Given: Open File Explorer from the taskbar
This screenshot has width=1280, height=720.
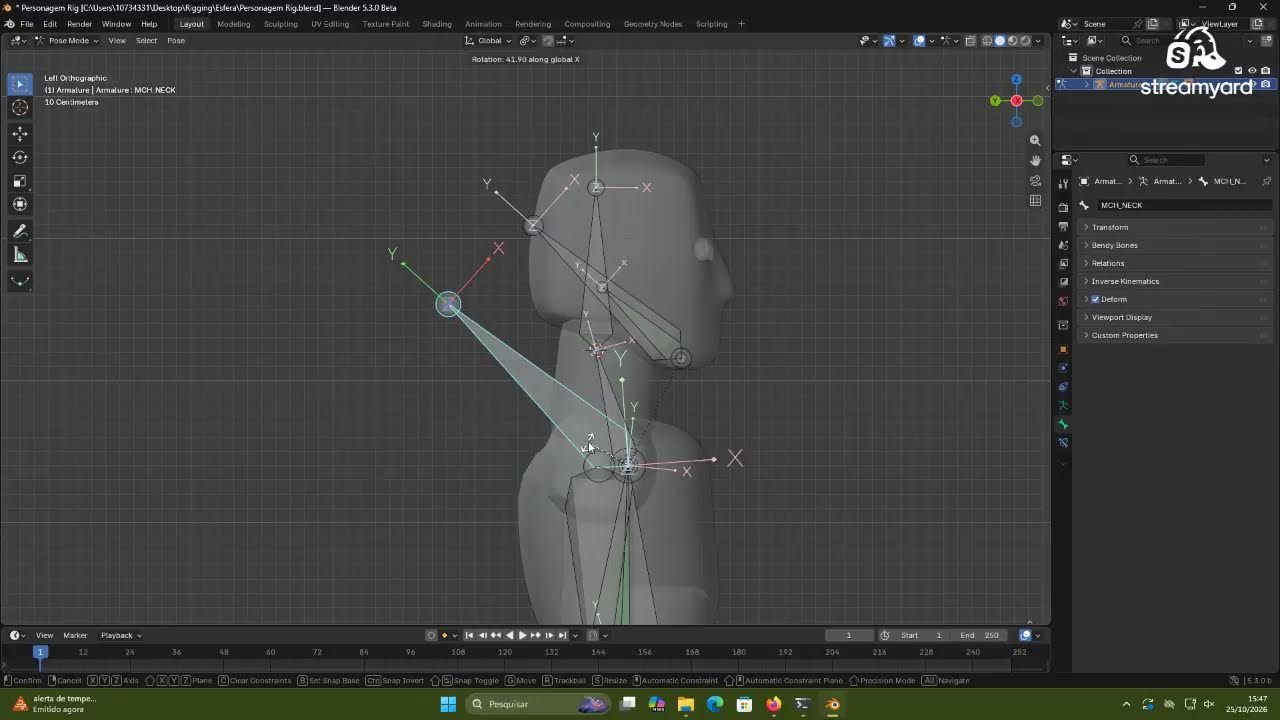Looking at the screenshot, I should pos(686,704).
